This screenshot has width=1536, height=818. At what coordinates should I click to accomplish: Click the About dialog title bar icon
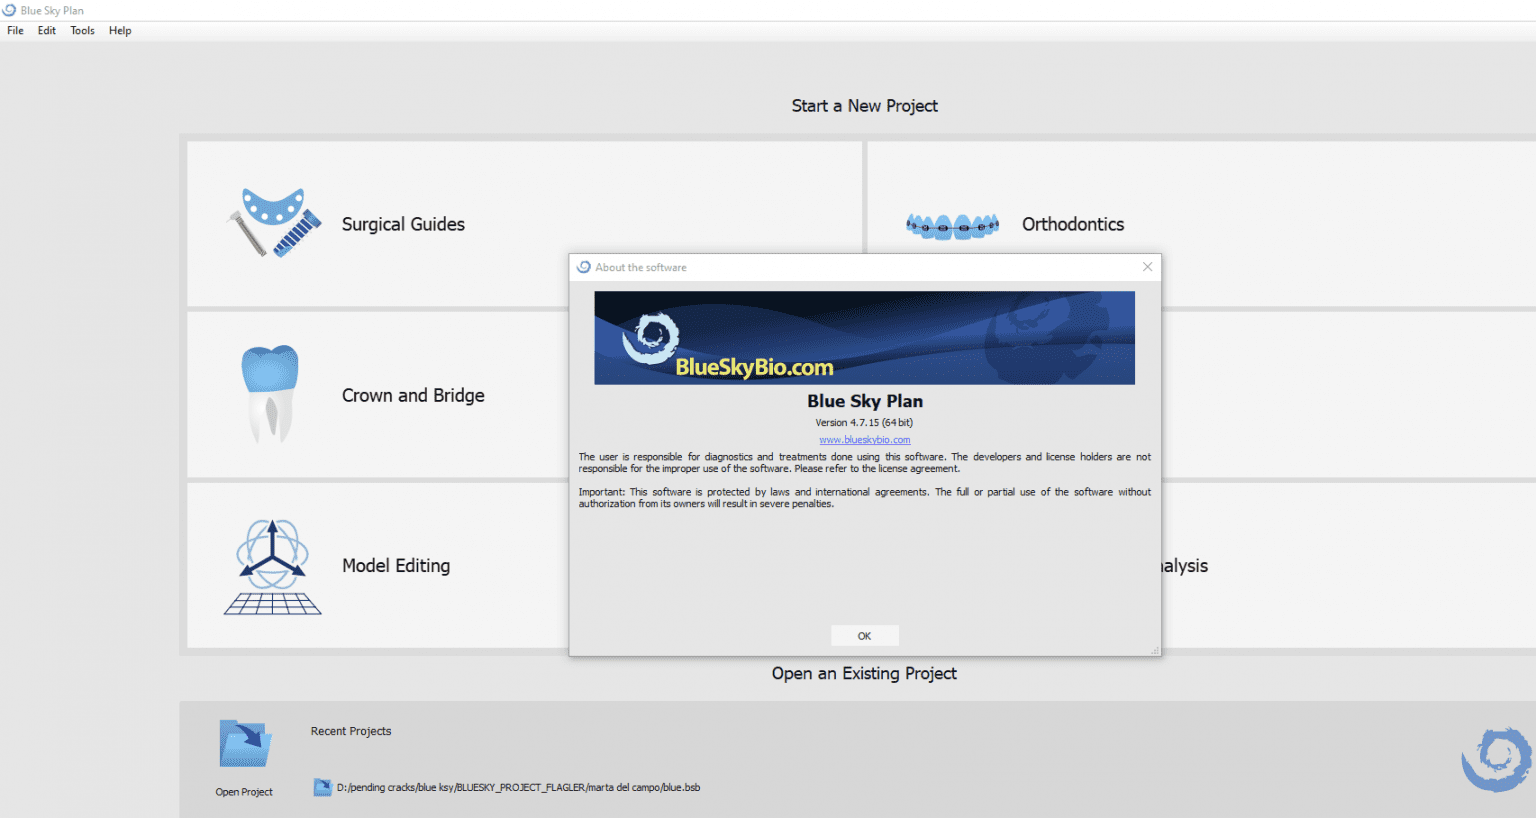point(583,267)
